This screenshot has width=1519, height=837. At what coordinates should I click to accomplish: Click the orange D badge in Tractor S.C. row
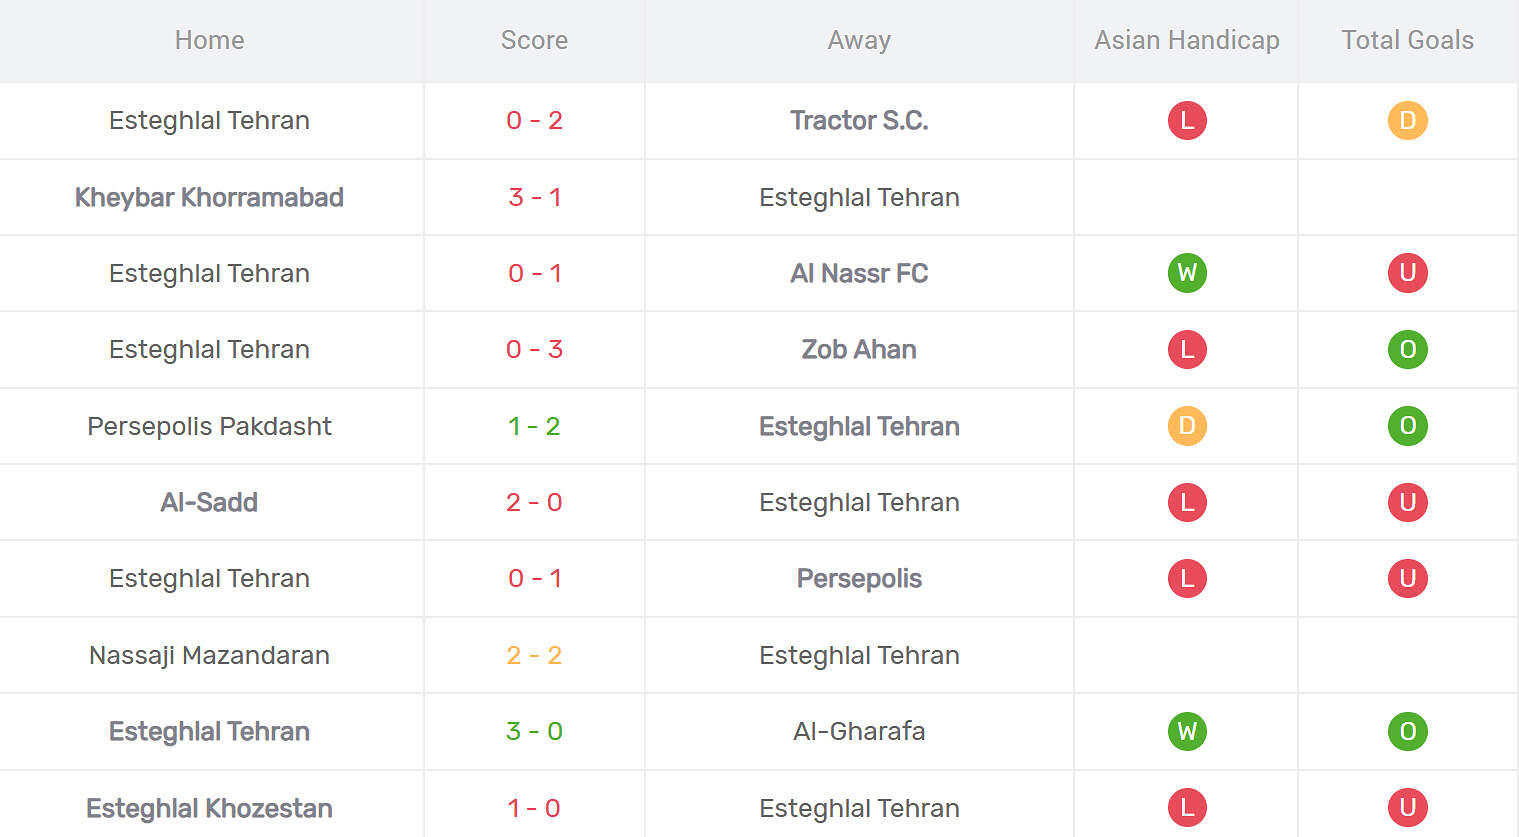1407,121
